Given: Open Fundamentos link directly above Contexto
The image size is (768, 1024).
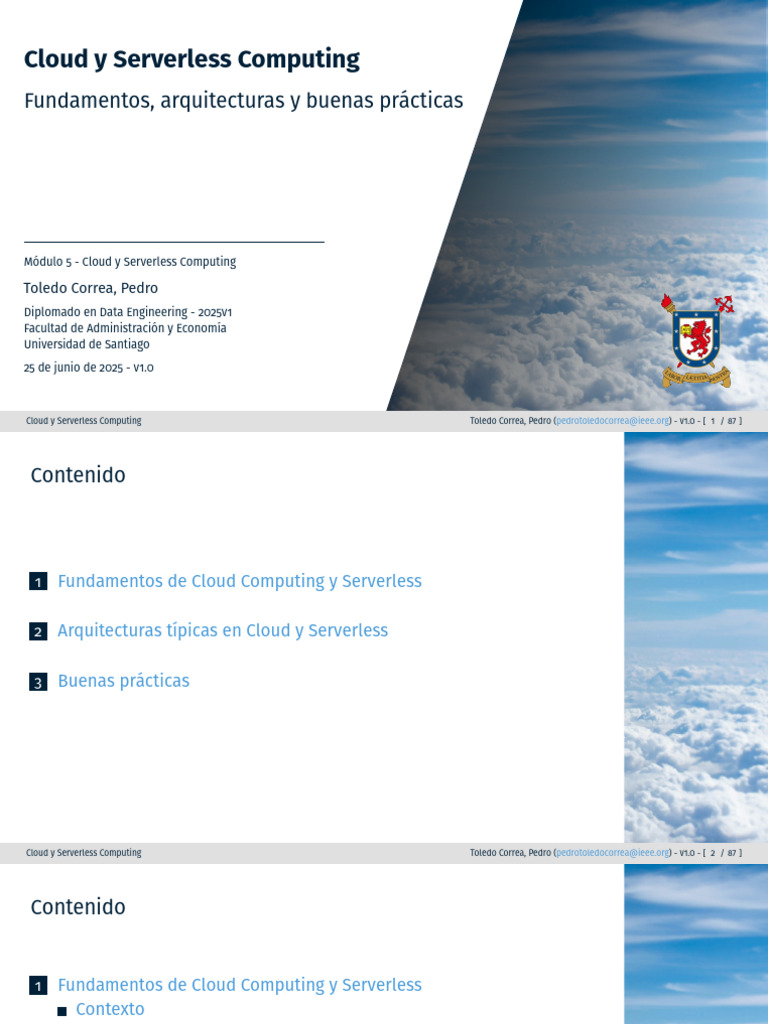Looking at the screenshot, I should [240, 985].
